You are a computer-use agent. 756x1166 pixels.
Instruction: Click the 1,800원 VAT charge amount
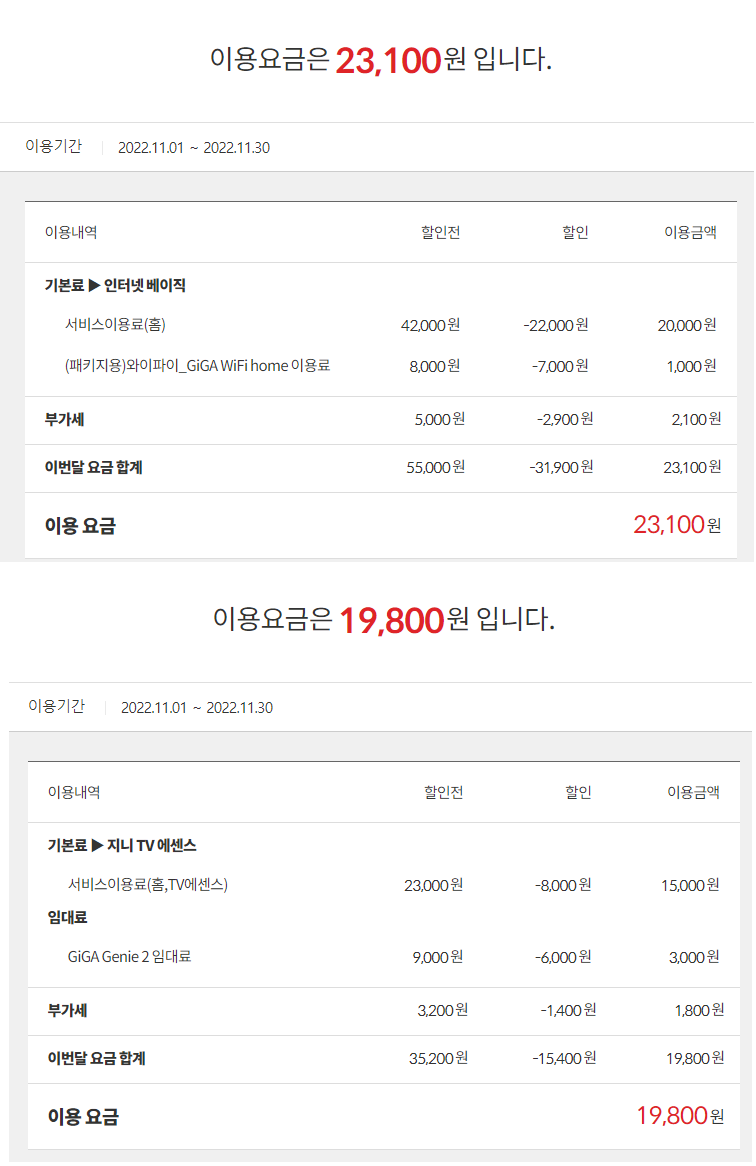pos(699,1010)
